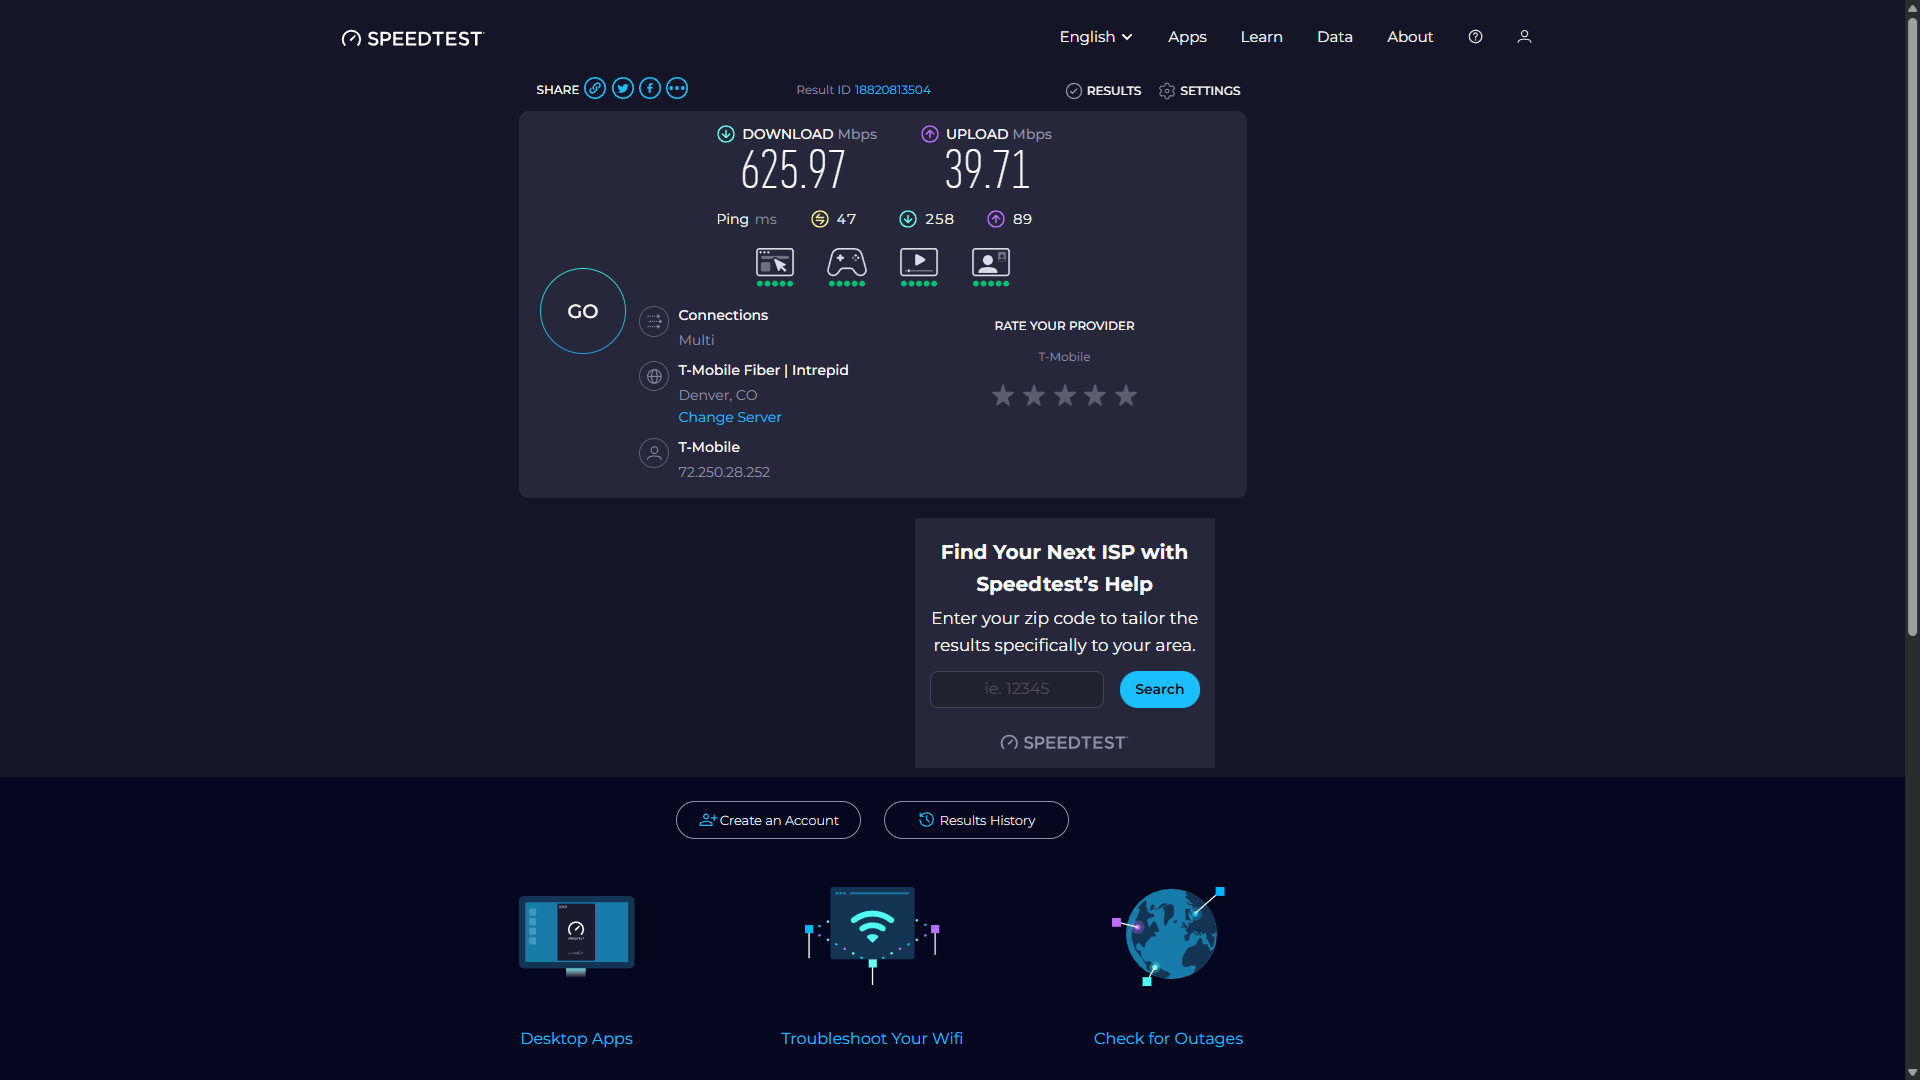Click the video streaming quality icon
The image size is (1920, 1080).
pyautogui.click(x=919, y=263)
